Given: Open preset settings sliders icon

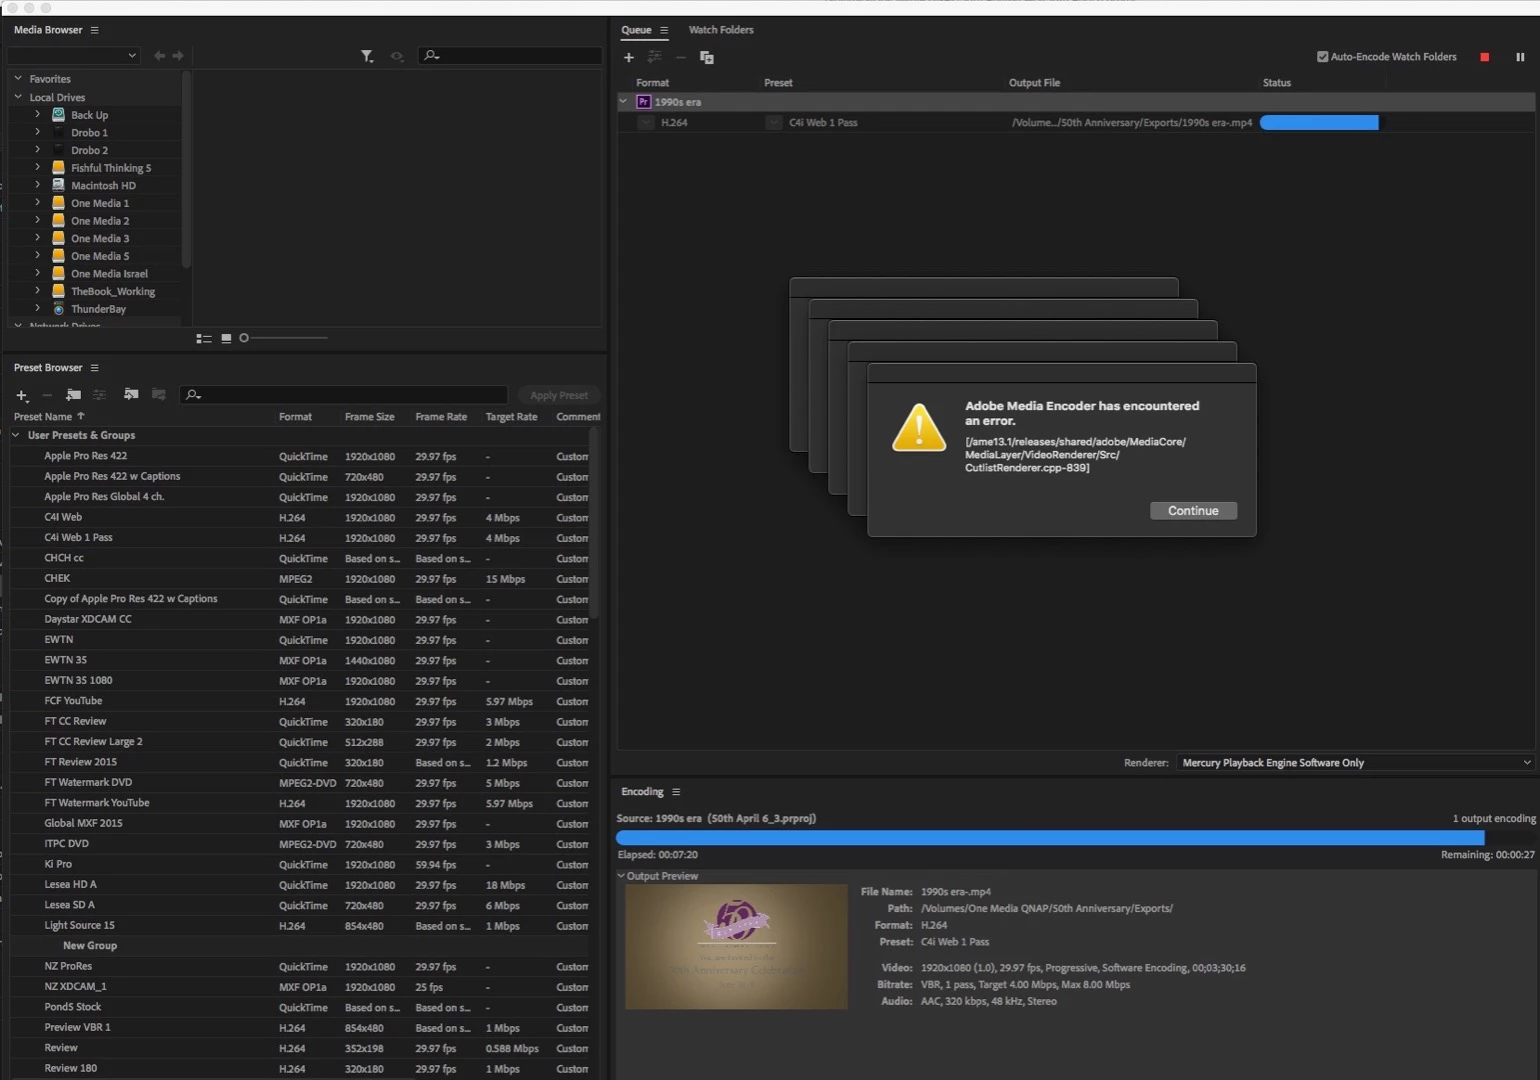Looking at the screenshot, I should pyautogui.click(x=99, y=395).
